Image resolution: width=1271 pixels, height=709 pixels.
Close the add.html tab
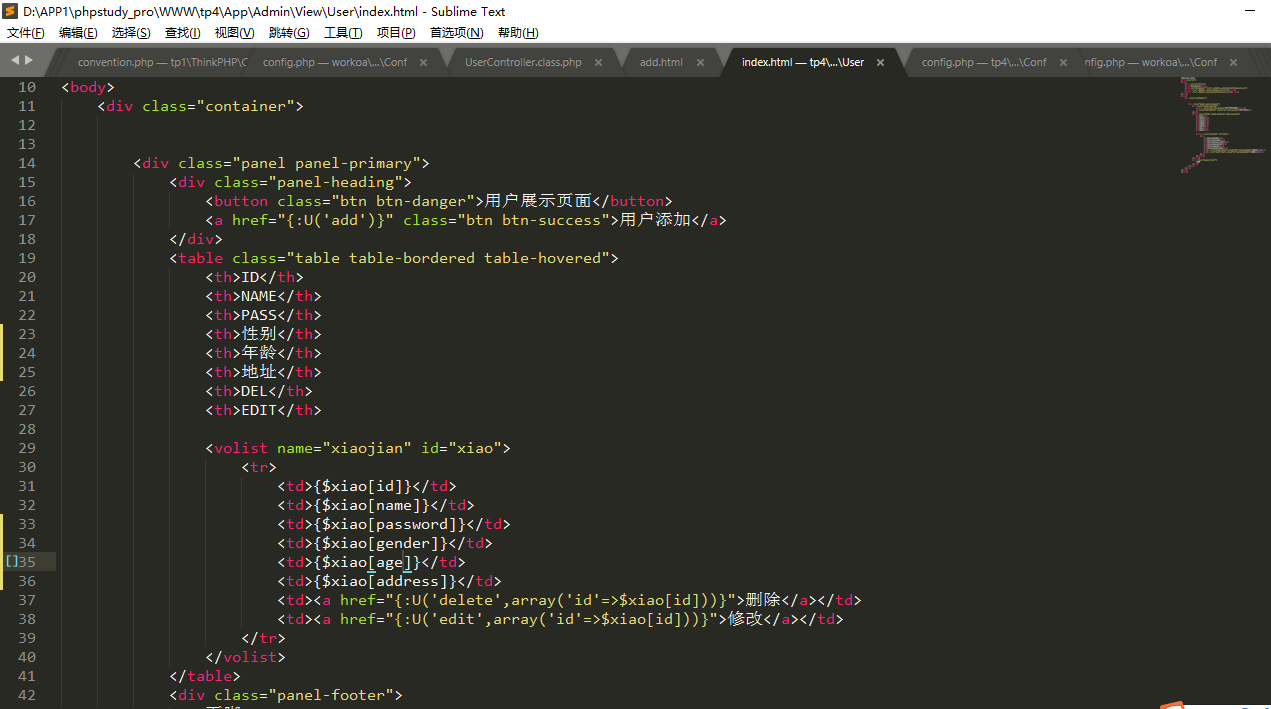(700, 62)
